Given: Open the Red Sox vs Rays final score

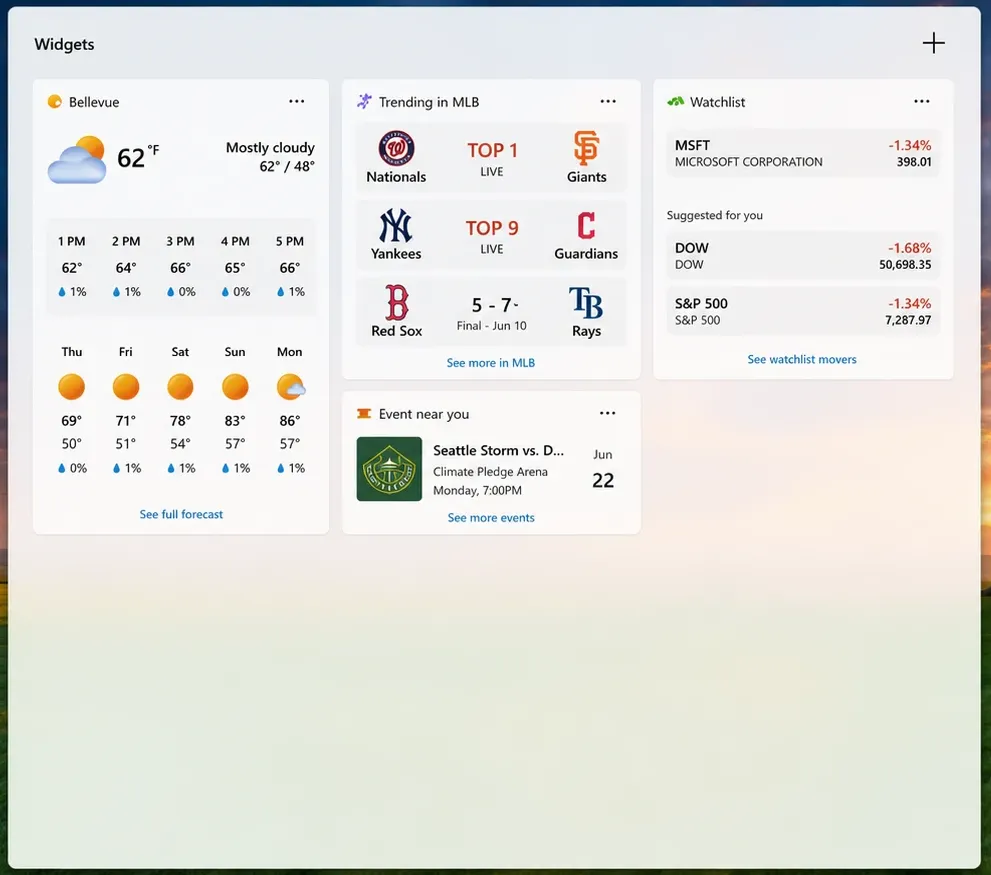Looking at the screenshot, I should coord(491,312).
